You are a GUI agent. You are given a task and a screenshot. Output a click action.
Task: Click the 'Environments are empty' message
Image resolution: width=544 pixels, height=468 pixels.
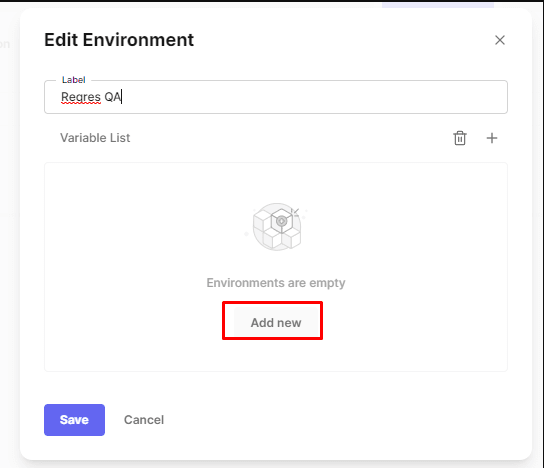pos(276,283)
